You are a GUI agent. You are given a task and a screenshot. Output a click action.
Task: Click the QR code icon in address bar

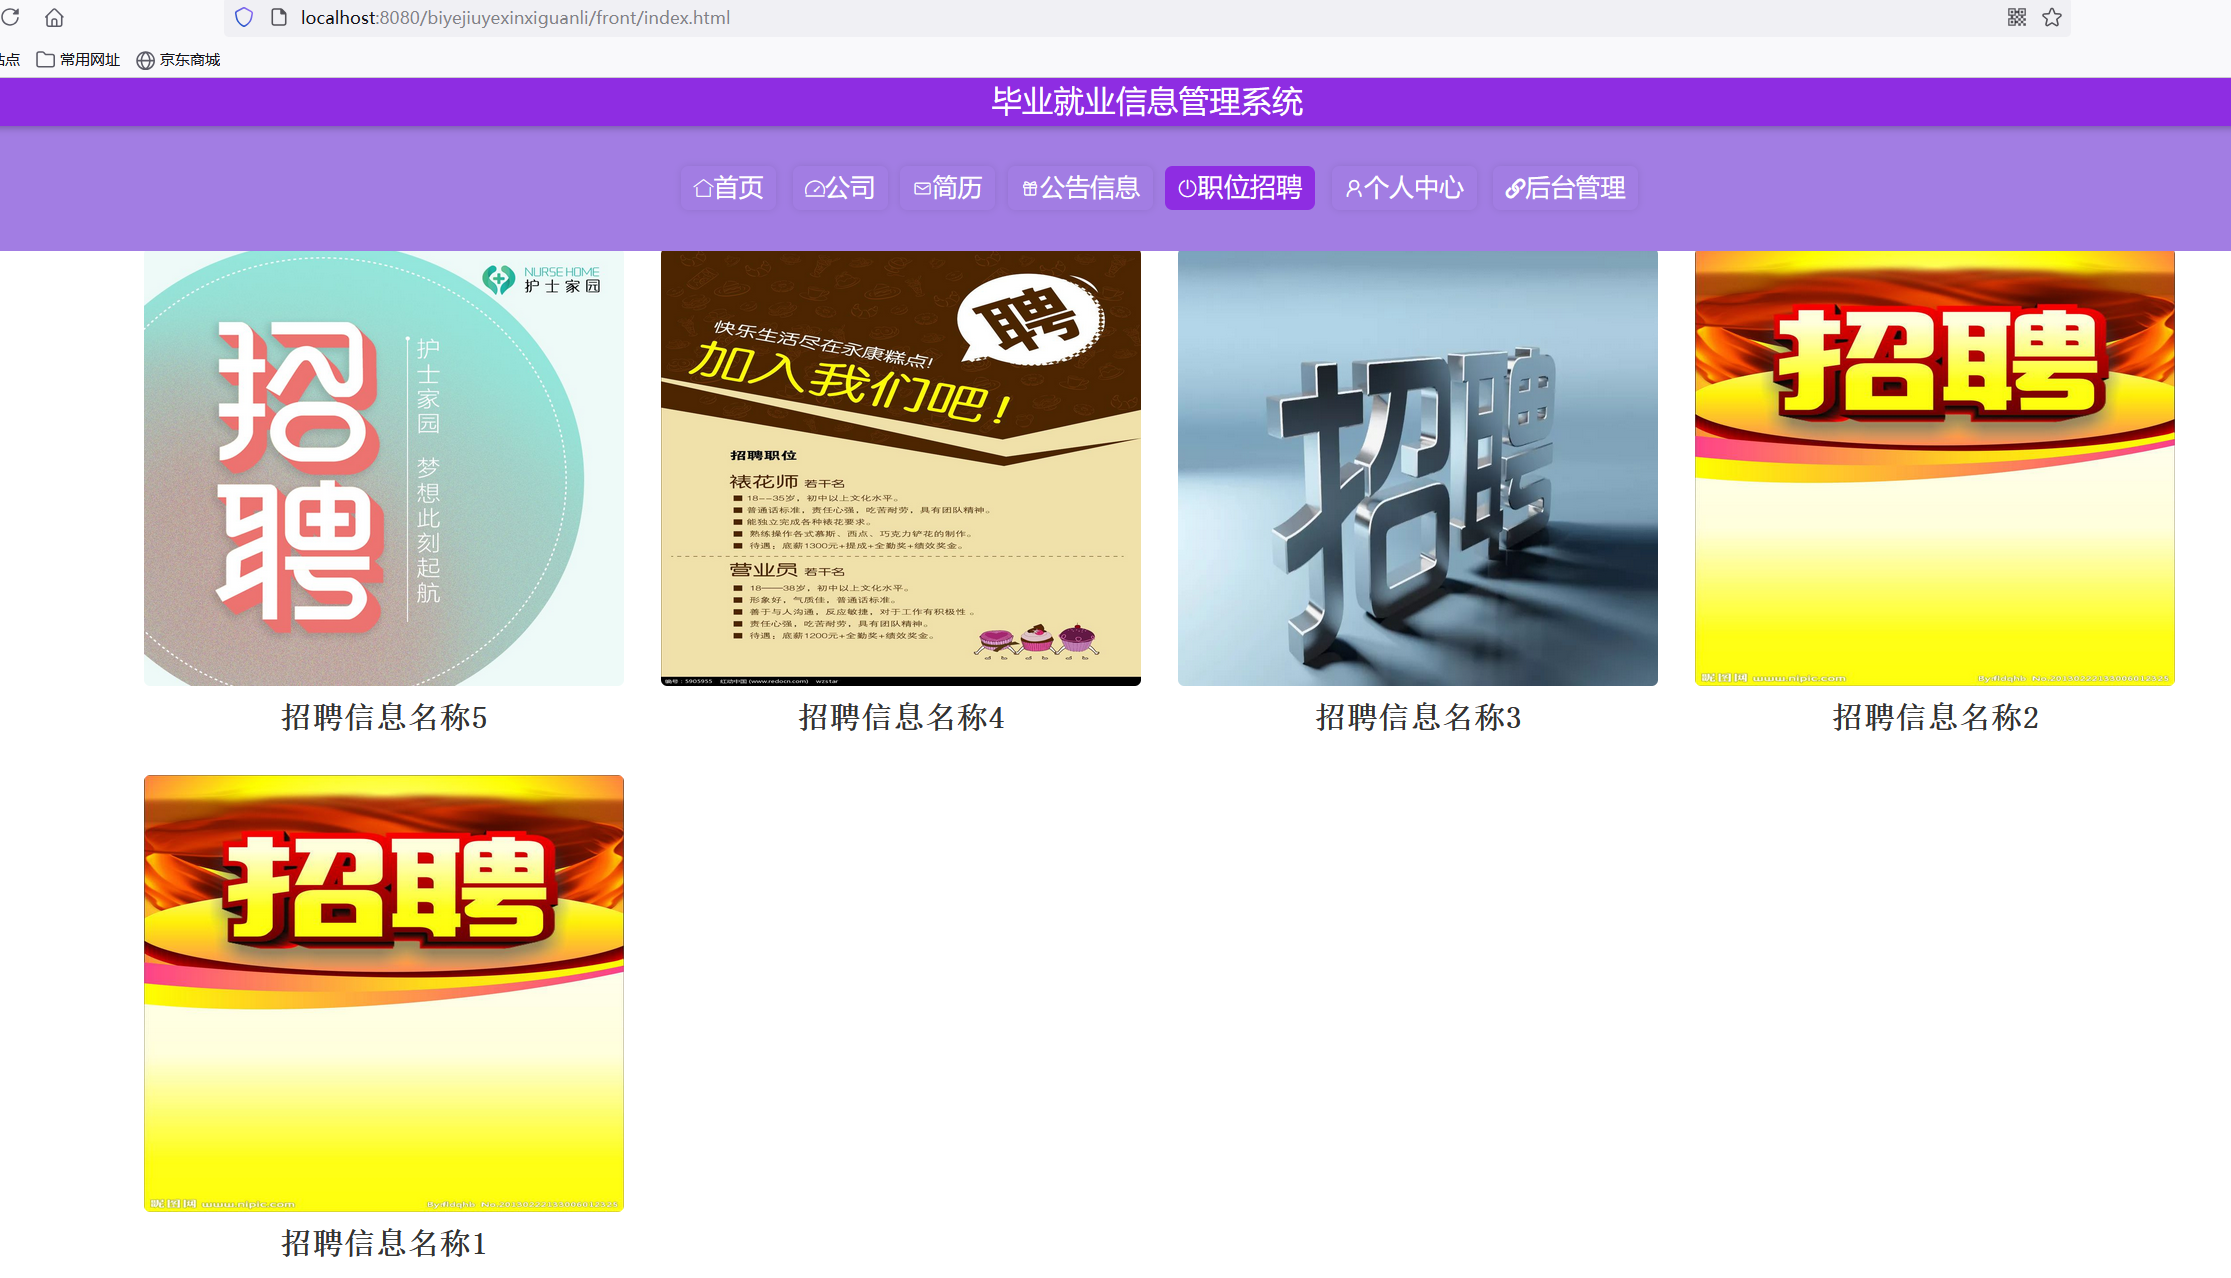[2016, 17]
